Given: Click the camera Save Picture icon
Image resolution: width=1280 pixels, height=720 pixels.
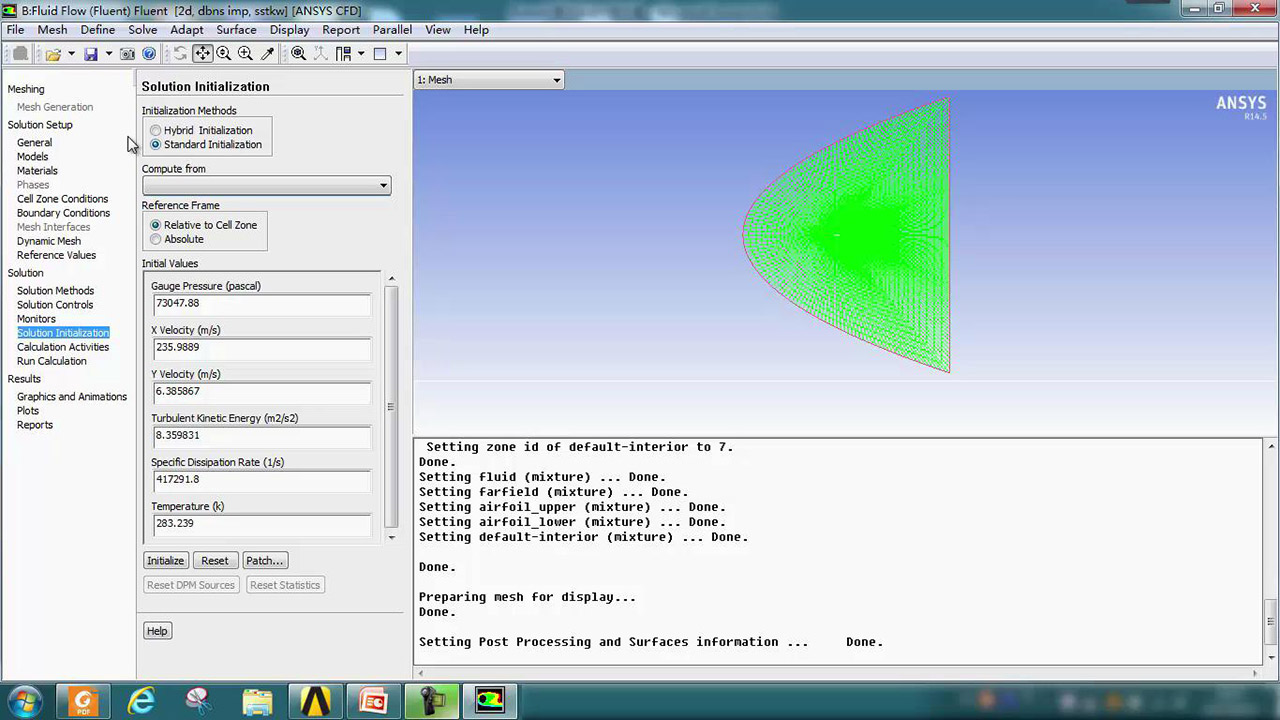Looking at the screenshot, I should [128, 54].
